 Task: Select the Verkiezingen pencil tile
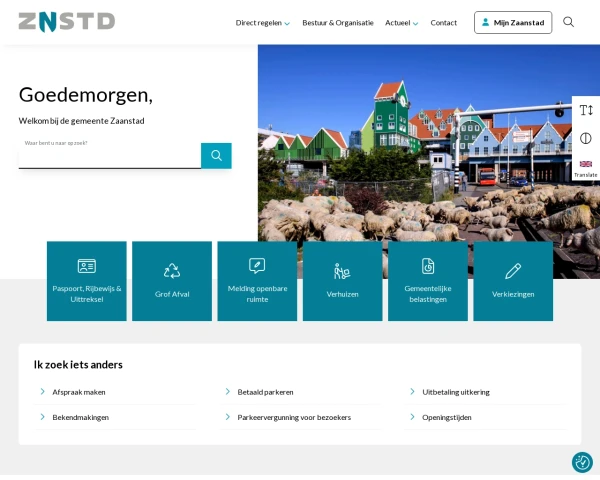click(x=513, y=281)
